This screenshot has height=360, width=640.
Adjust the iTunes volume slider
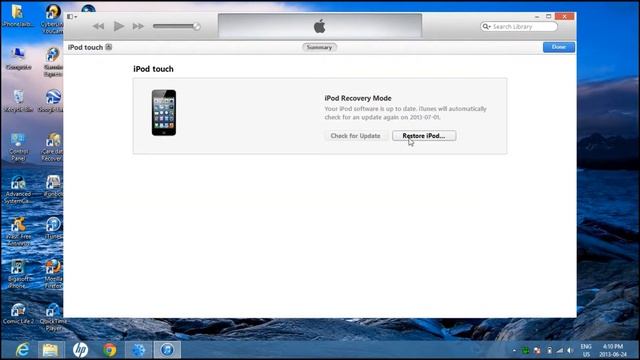pyautogui.click(x=176, y=26)
